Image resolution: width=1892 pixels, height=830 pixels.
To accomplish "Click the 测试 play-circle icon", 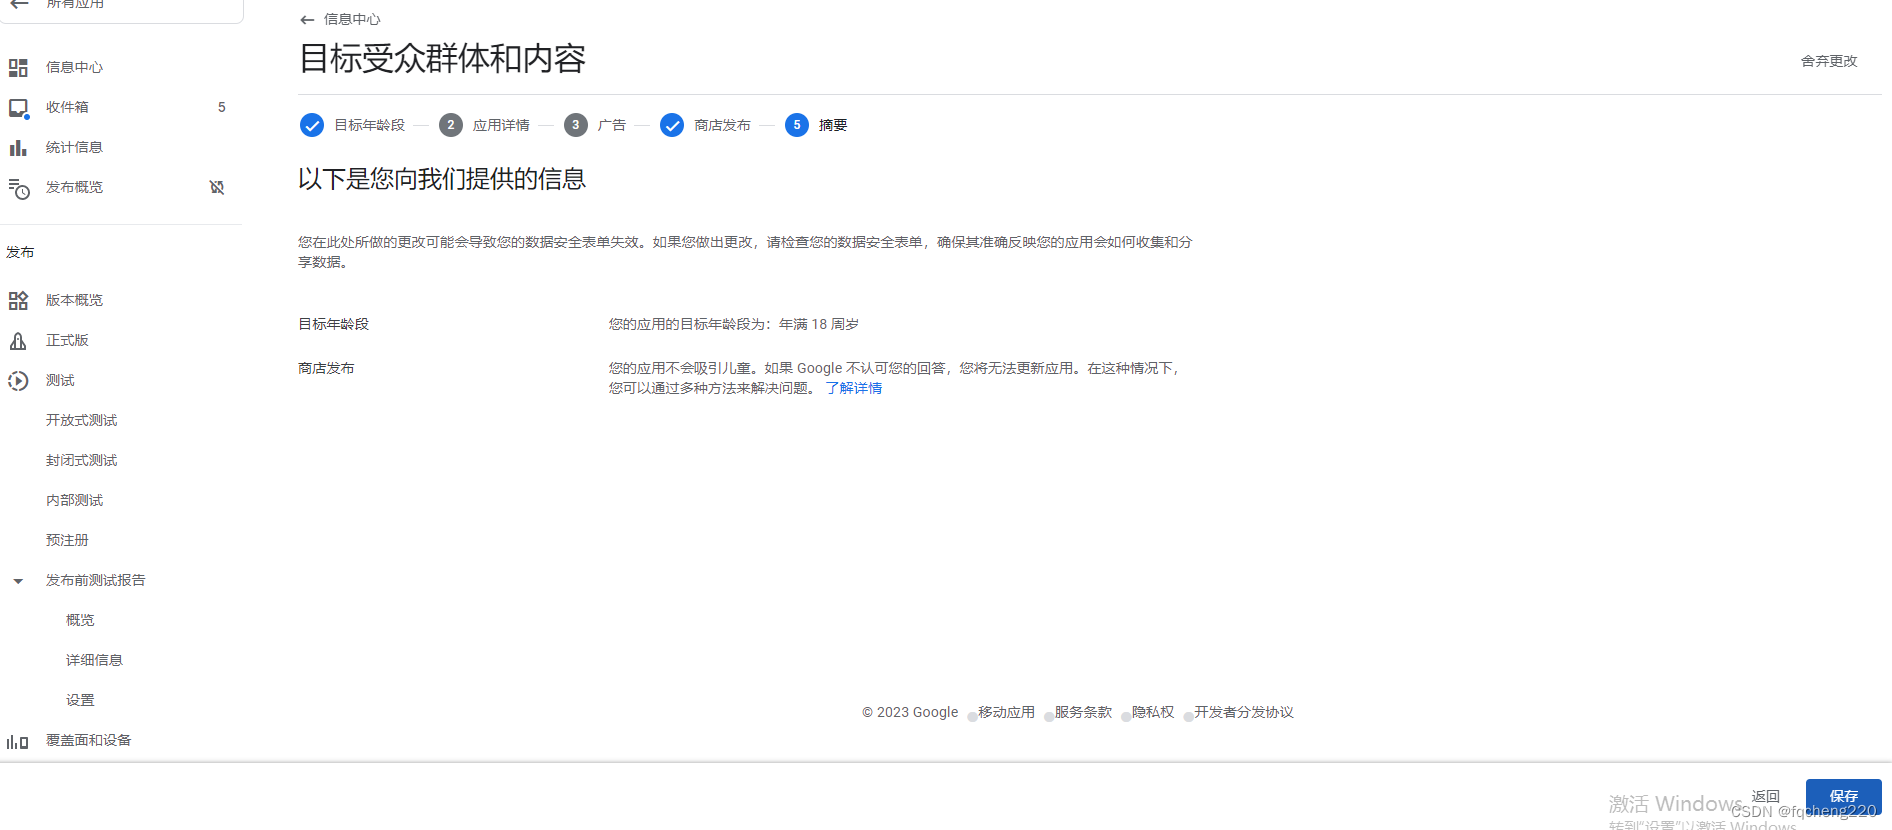I will tap(18, 381).
